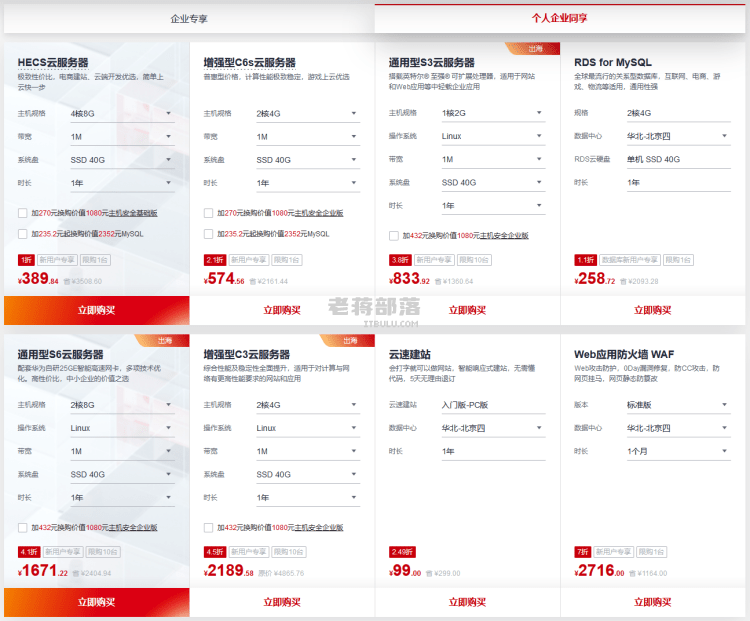The image size is (750, 621).
Task: Check 加432元换购 option on 通用型S6云服务器
Action: 22,528
